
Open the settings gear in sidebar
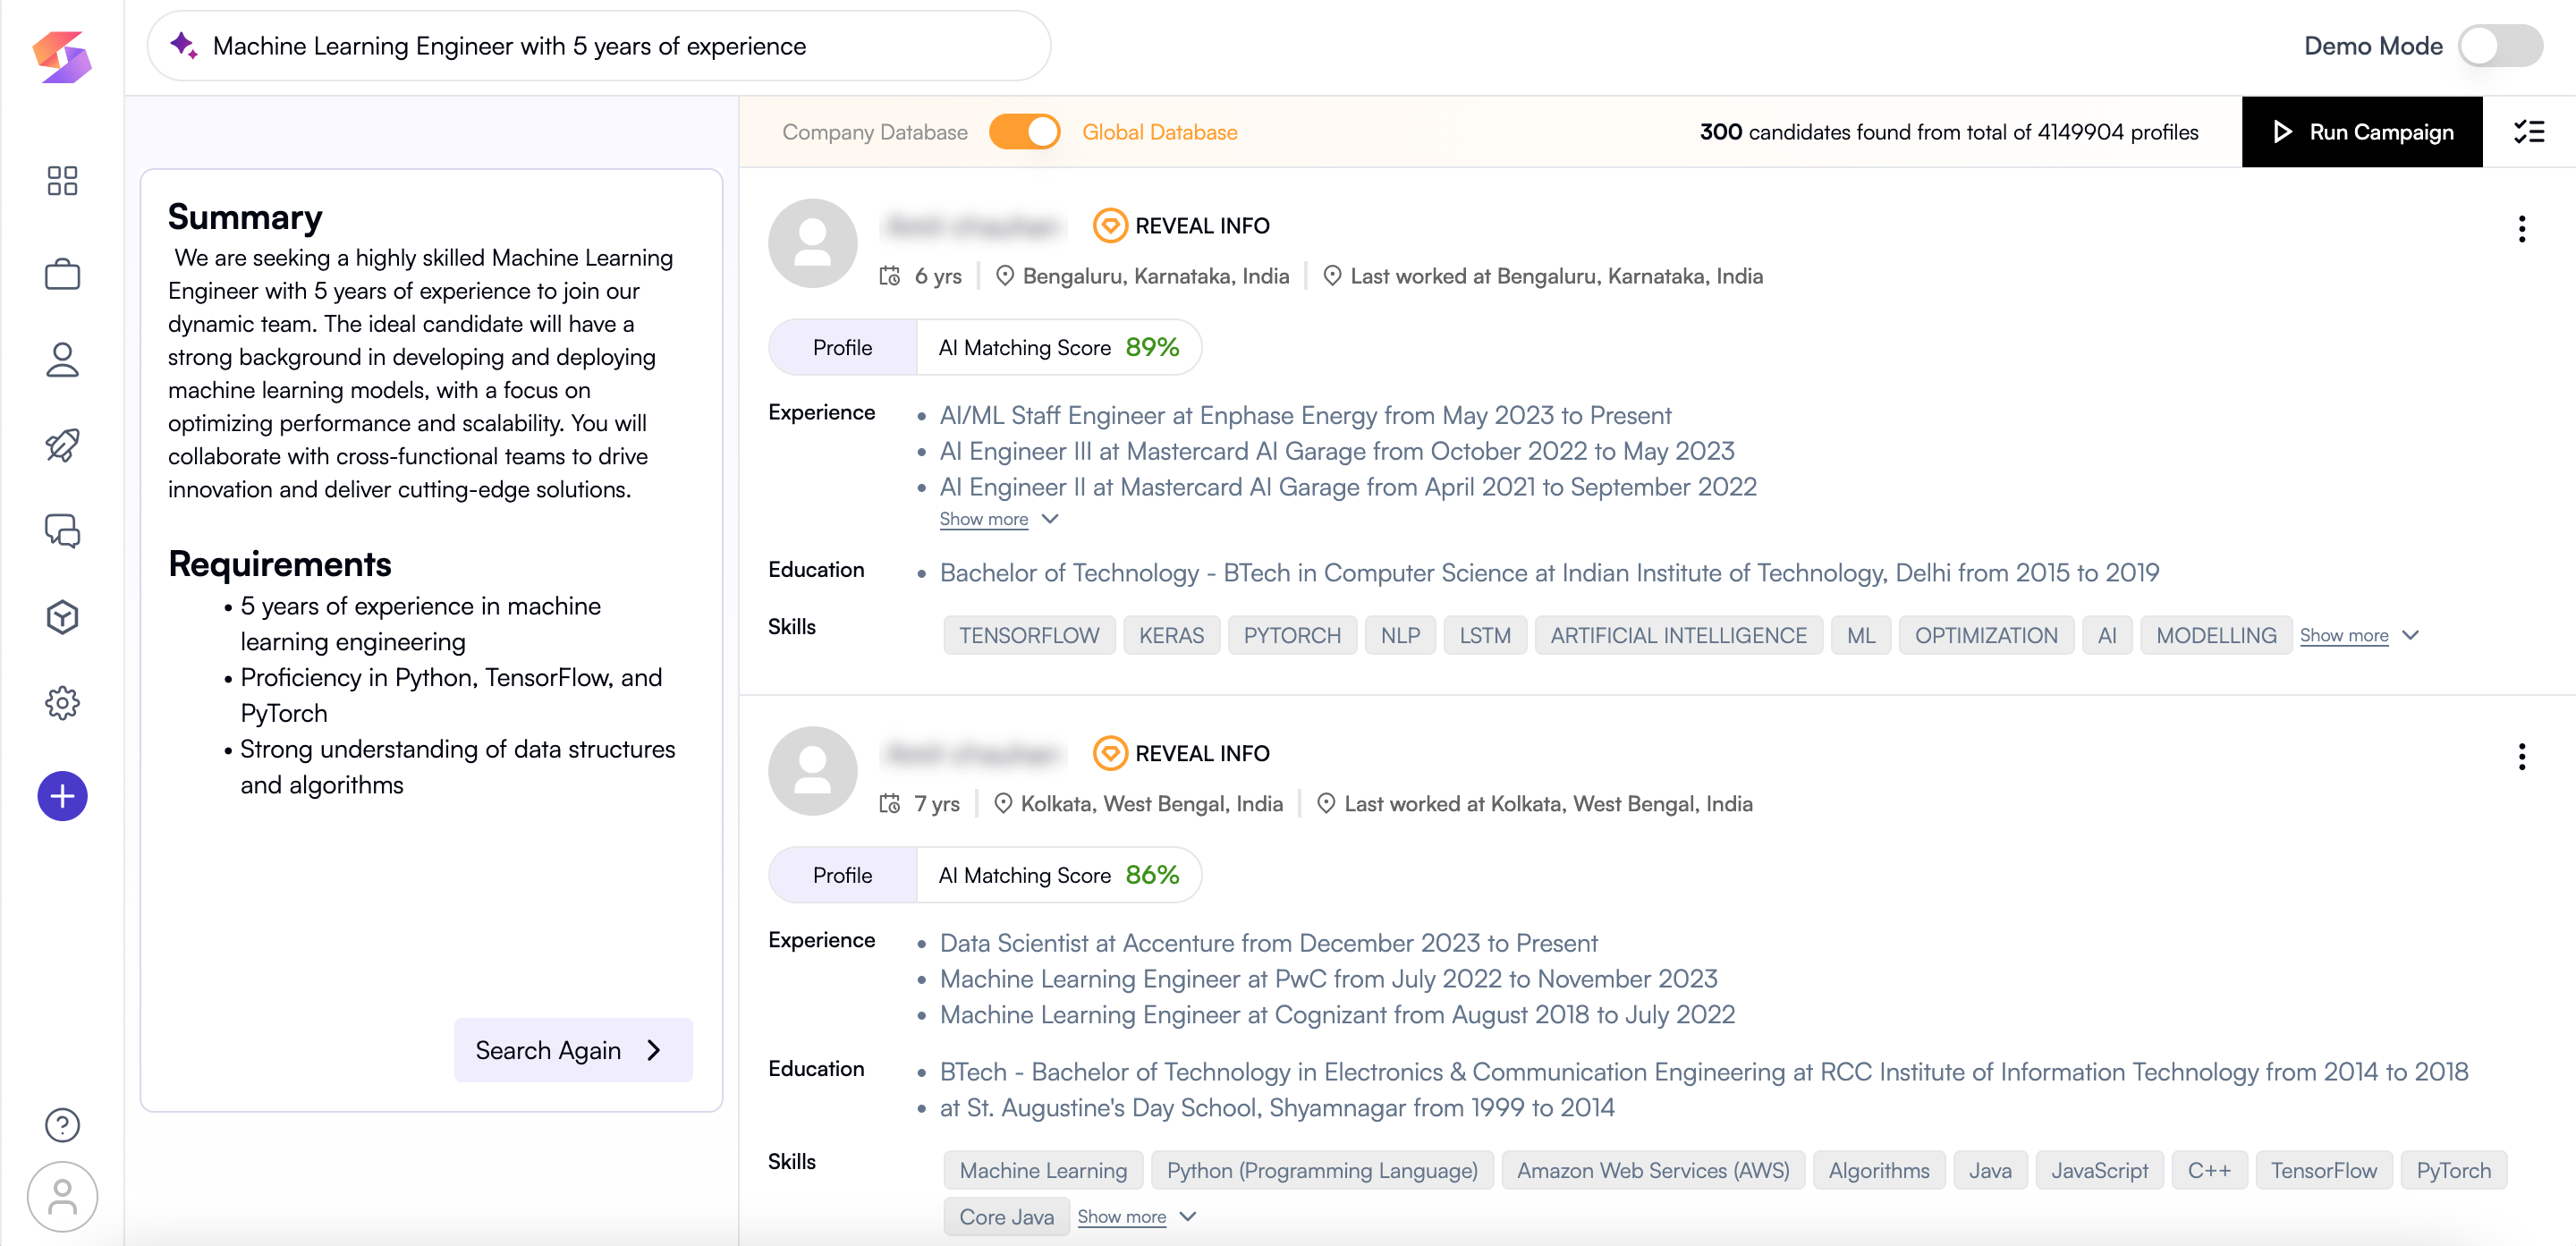point(62,703)
